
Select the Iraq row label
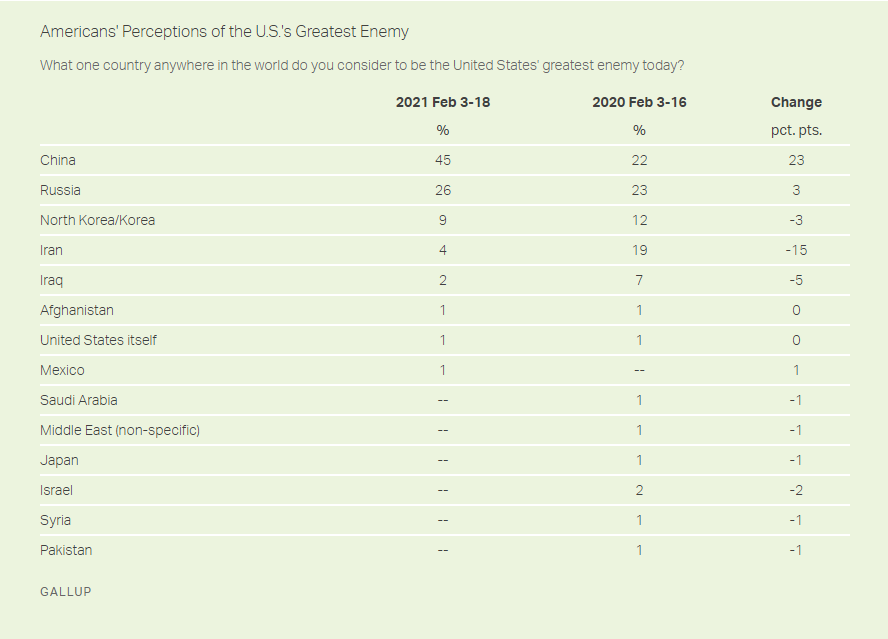pyautogui.click(x=51, y=280)
